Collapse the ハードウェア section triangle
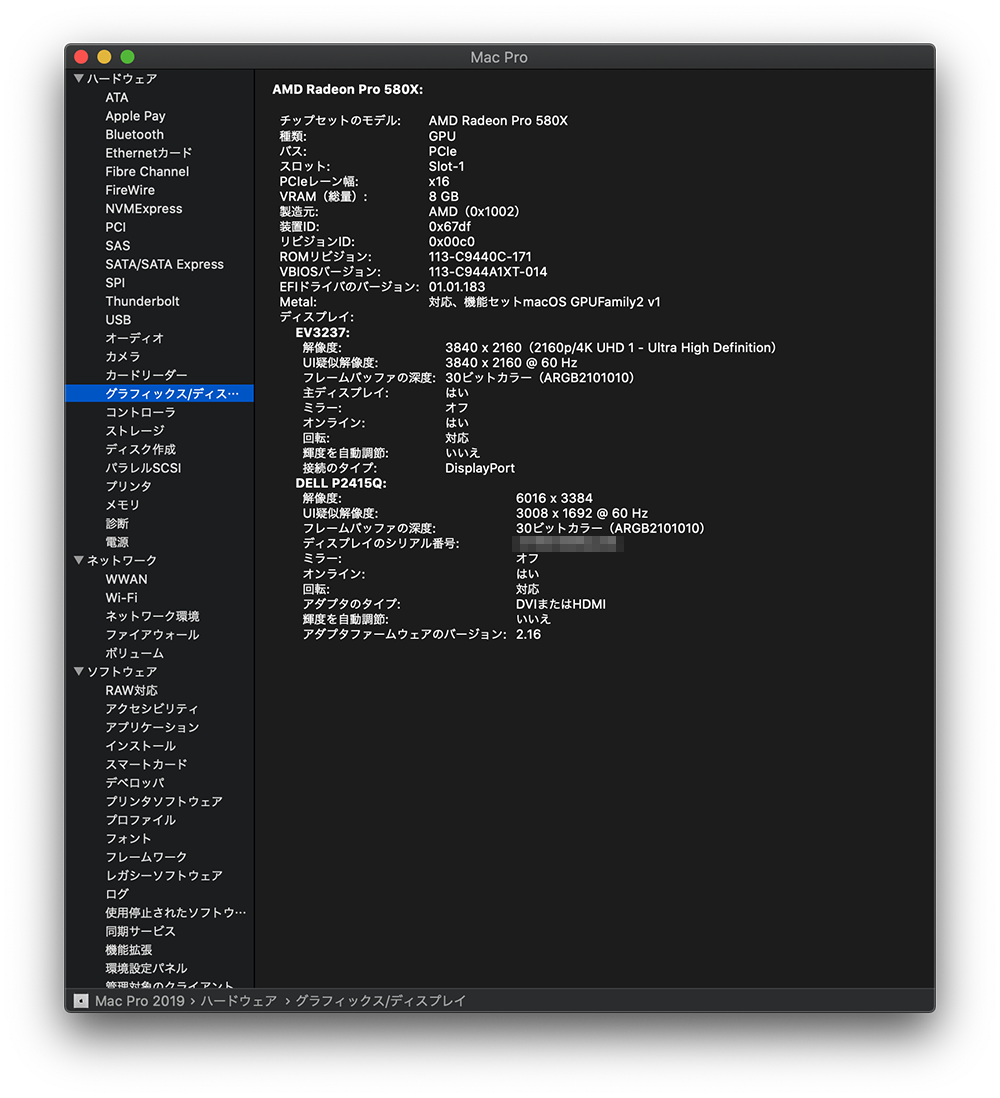This screenshot has height=1098, width=1000. [x=78, y=78]
